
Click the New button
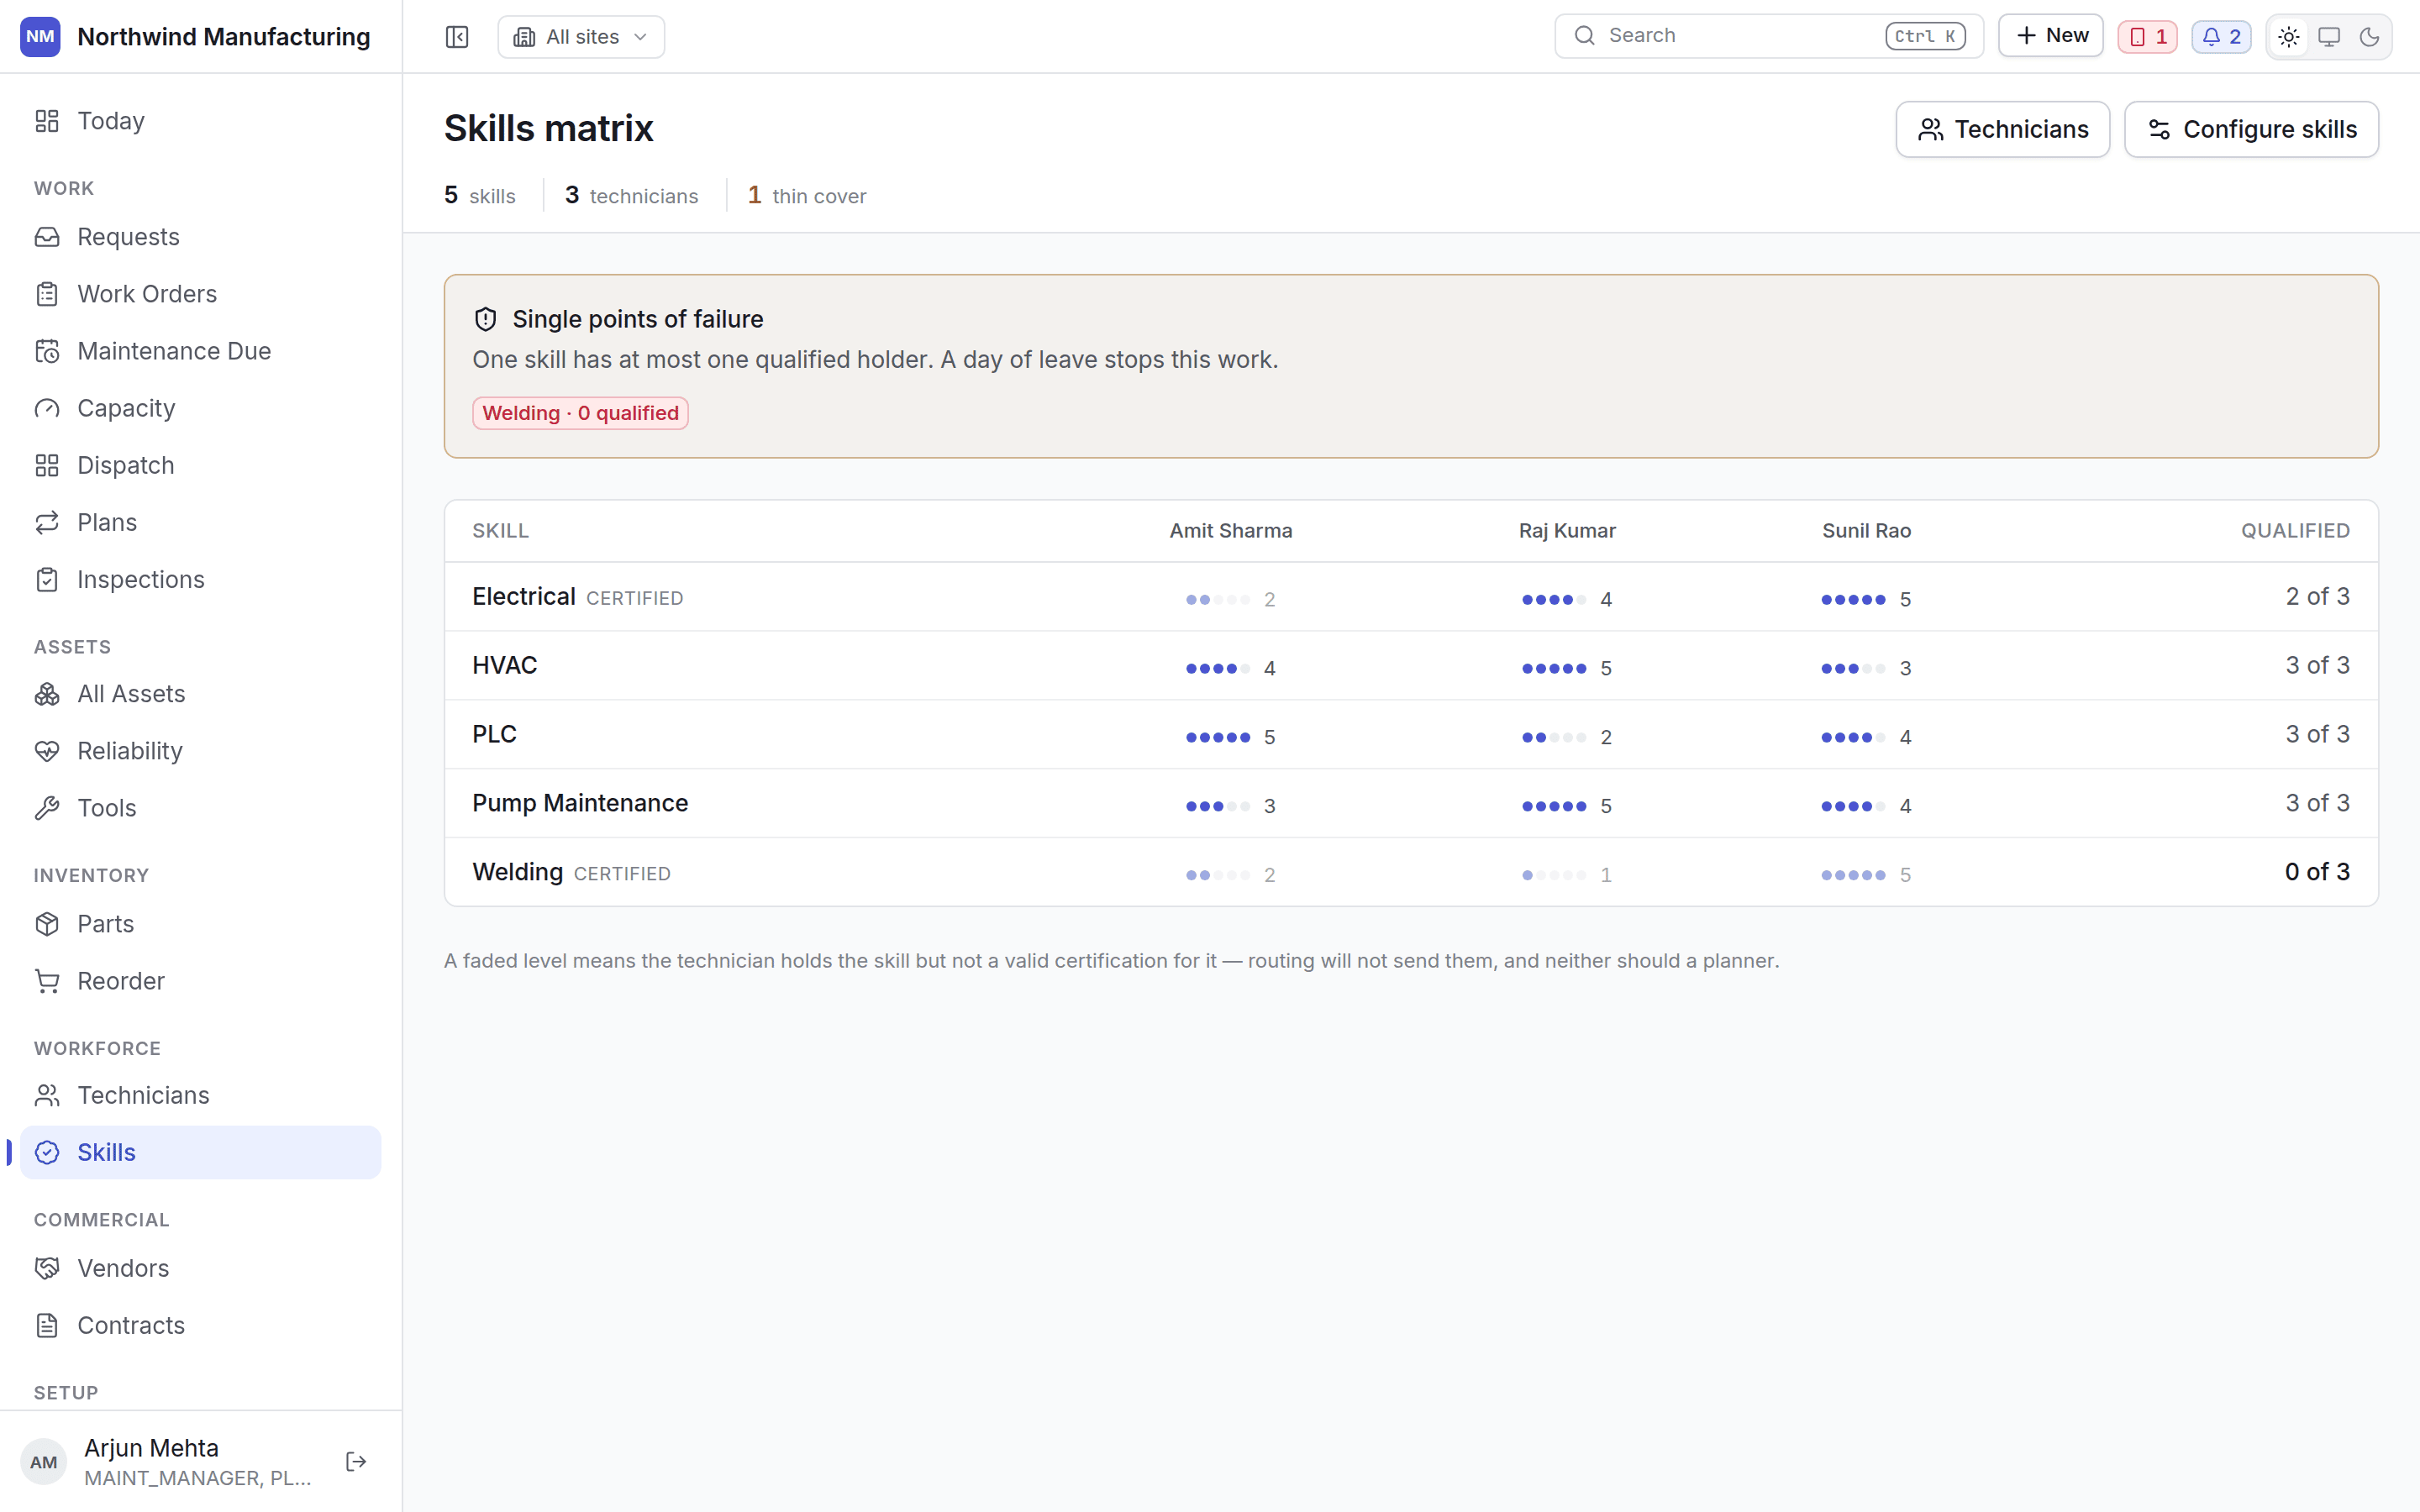2051,36
